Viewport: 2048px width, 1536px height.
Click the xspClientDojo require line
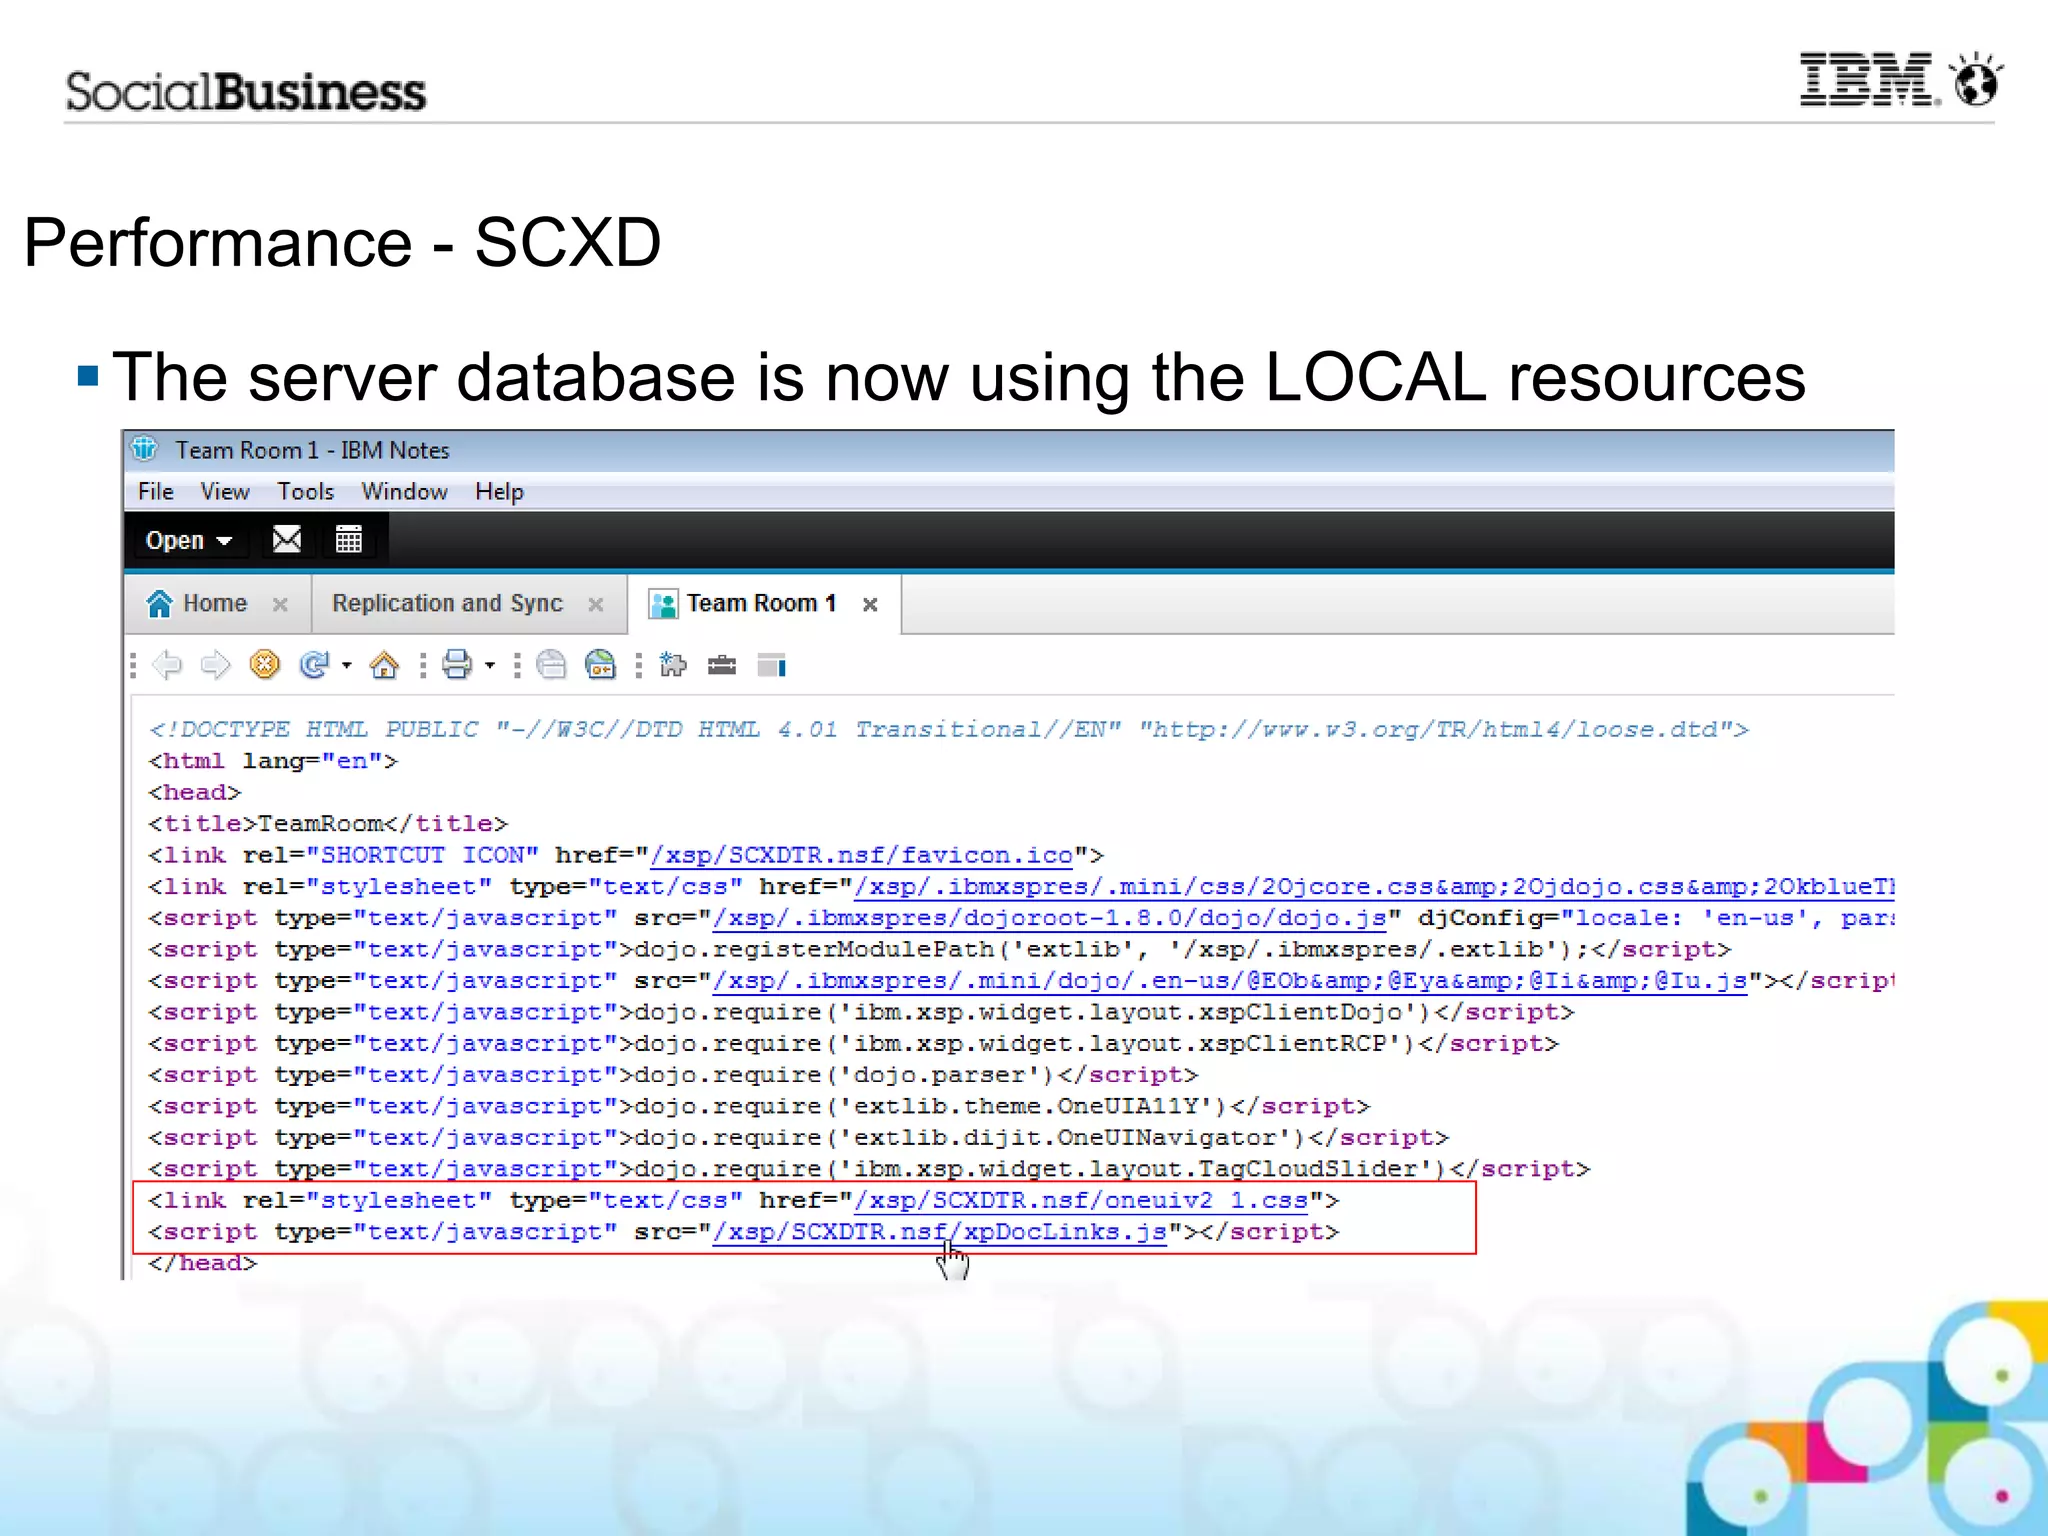pos(861,1013)
